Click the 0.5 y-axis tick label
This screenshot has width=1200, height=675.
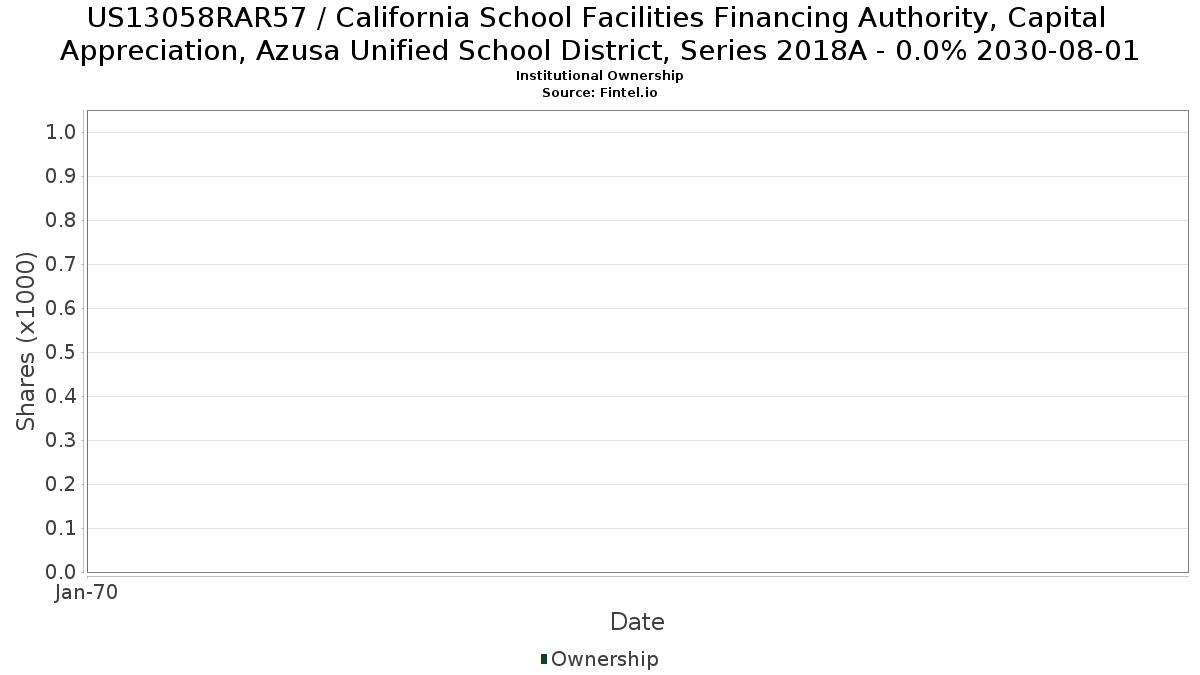point(62,353)
